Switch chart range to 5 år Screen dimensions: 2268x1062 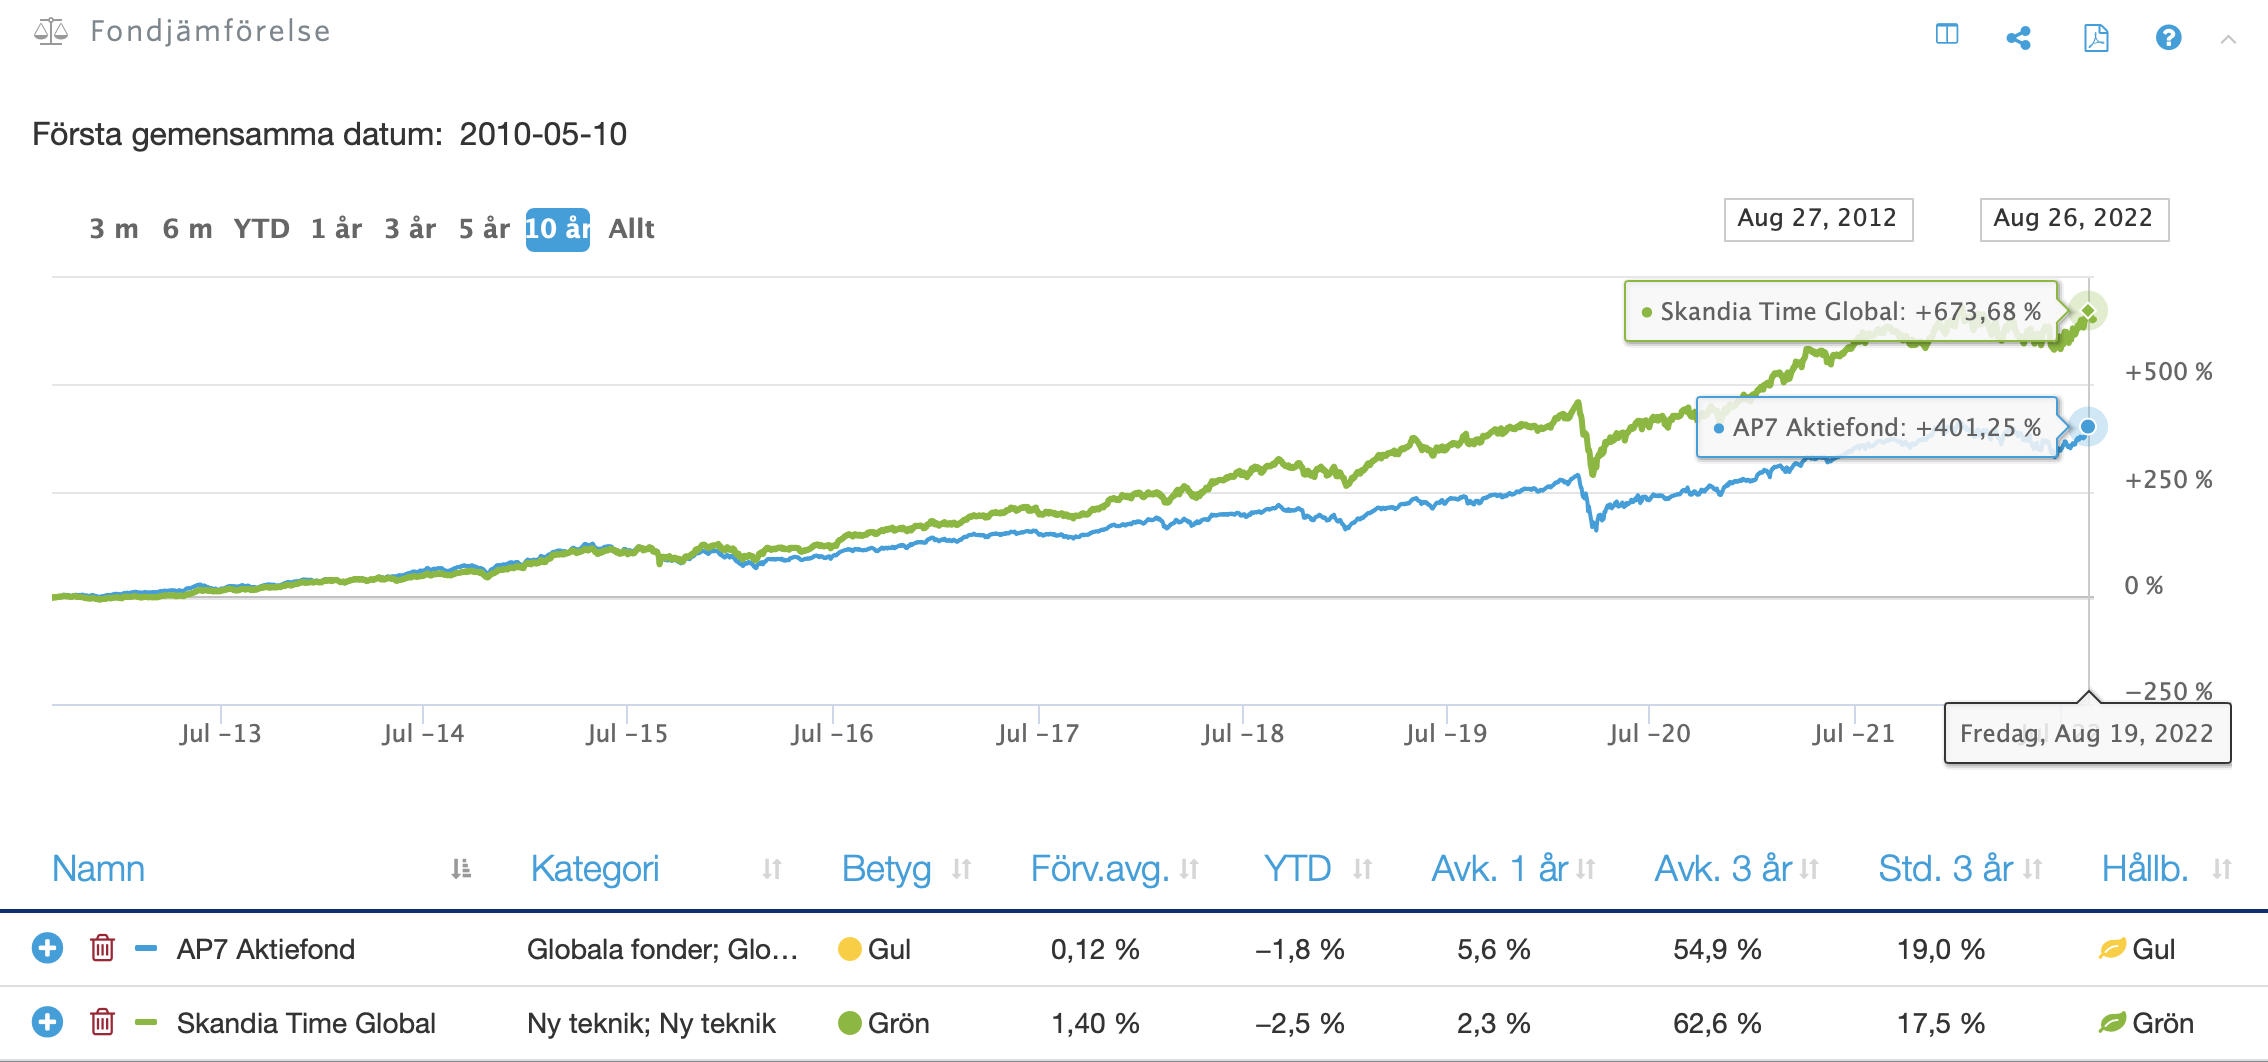484,229
